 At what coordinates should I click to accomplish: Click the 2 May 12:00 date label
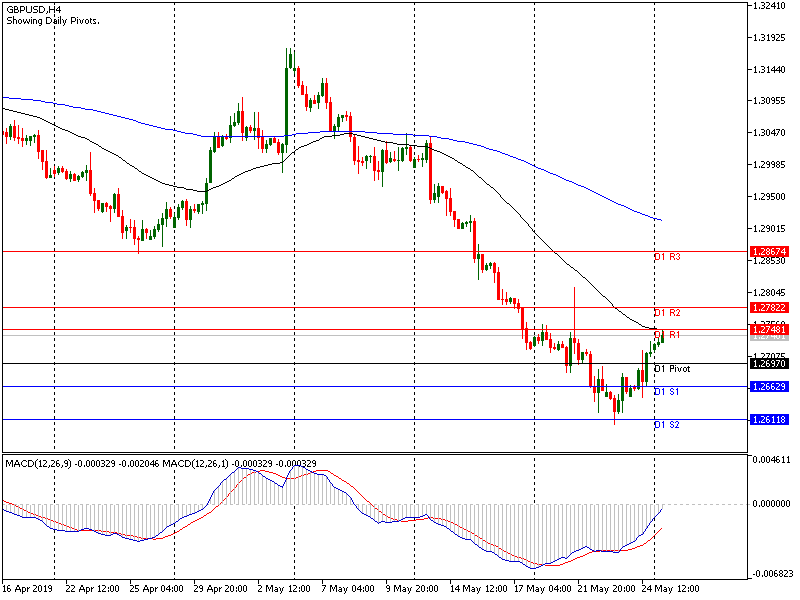click(283, 589)
